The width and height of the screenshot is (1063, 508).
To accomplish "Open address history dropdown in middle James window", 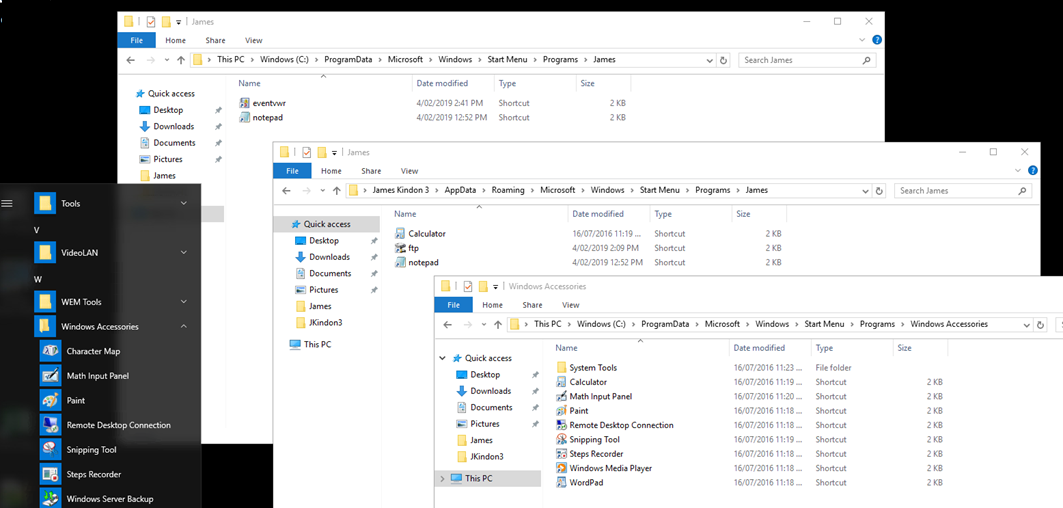I will 865,191.
